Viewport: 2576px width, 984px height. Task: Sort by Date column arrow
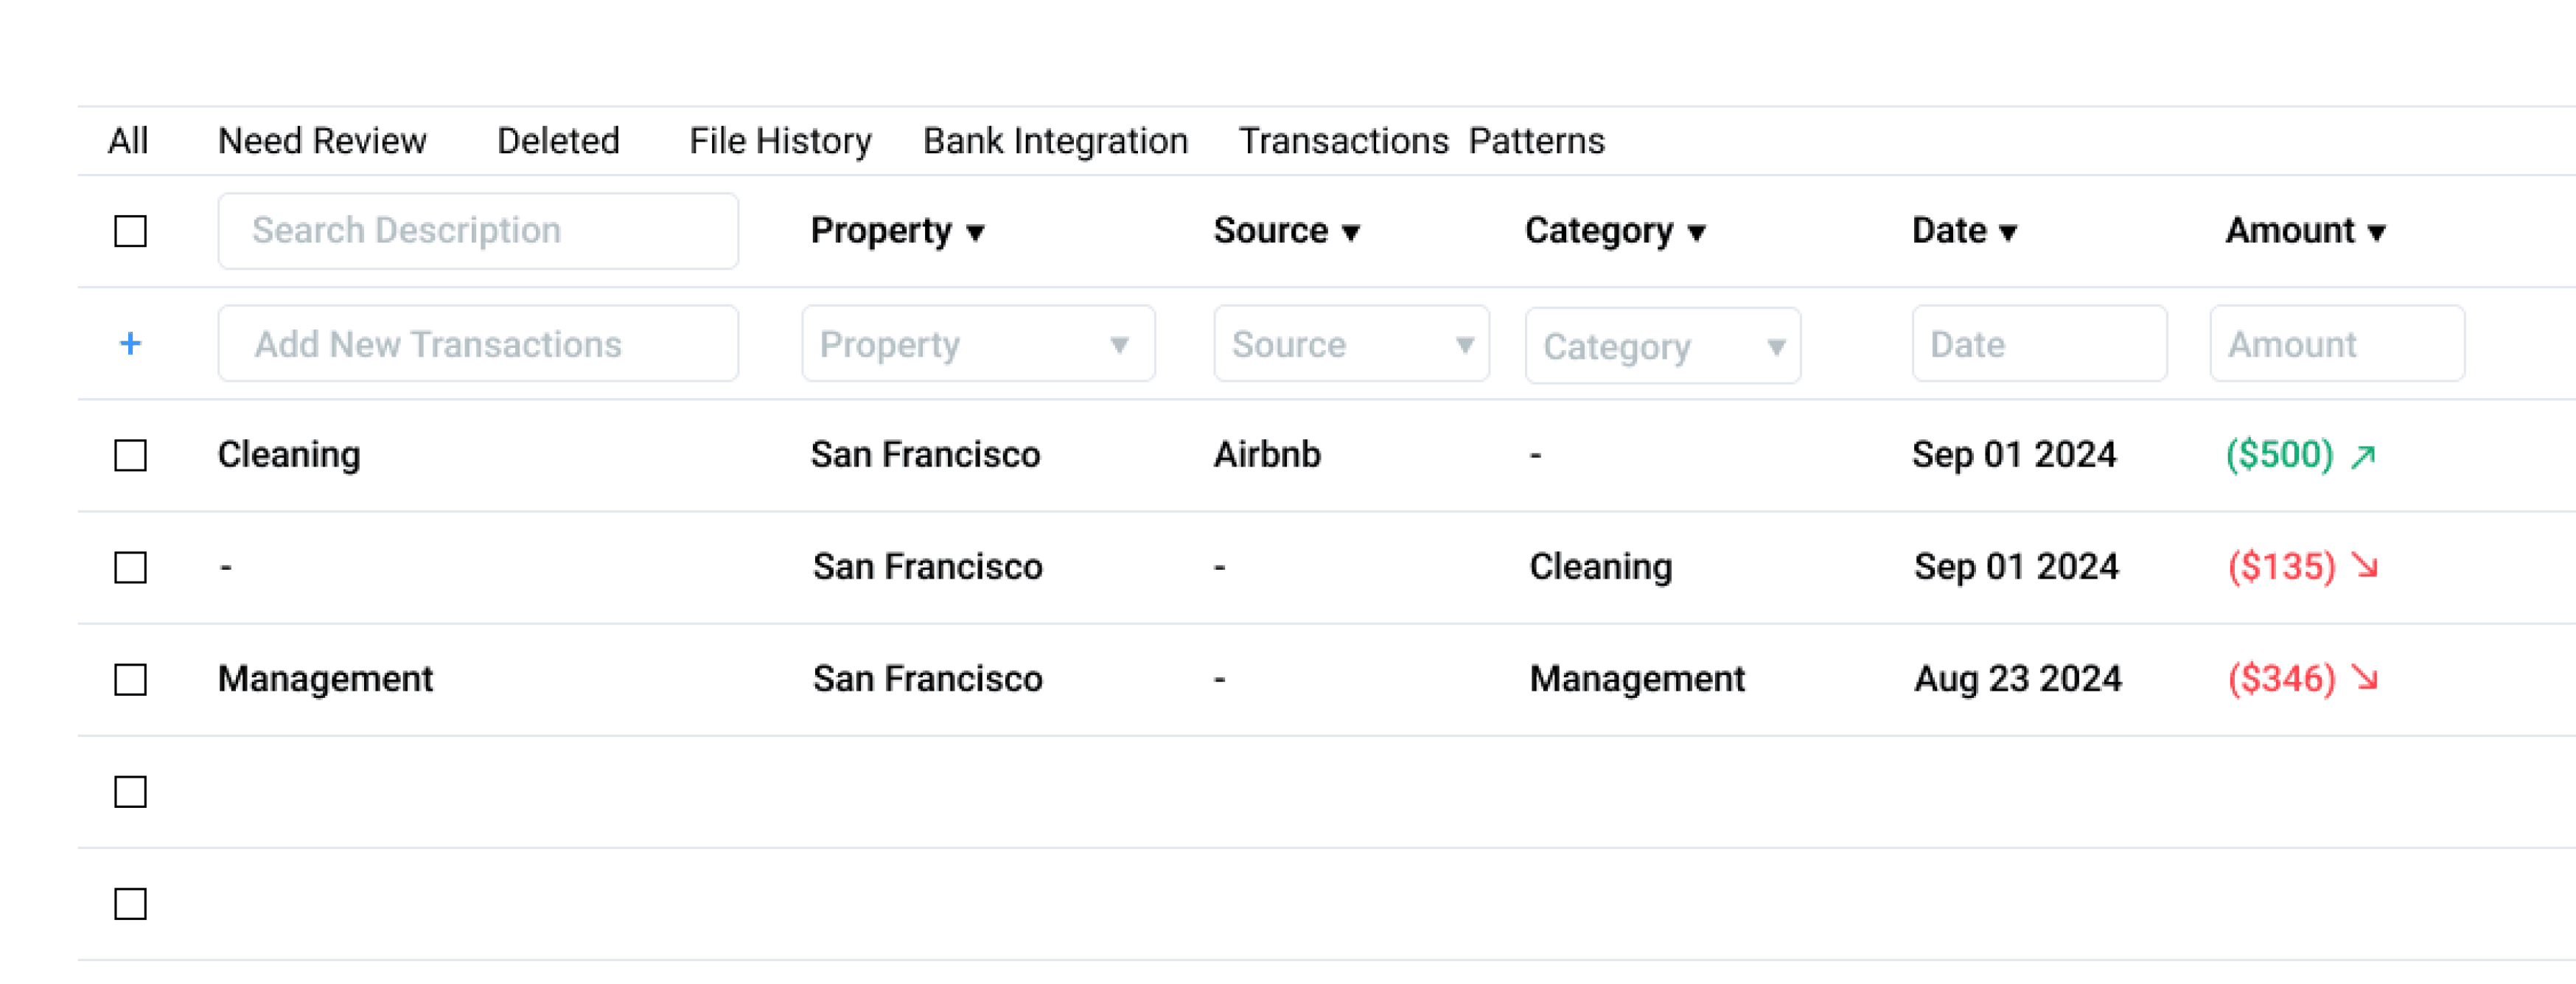pyautogui.click(x=2008, y=233)
